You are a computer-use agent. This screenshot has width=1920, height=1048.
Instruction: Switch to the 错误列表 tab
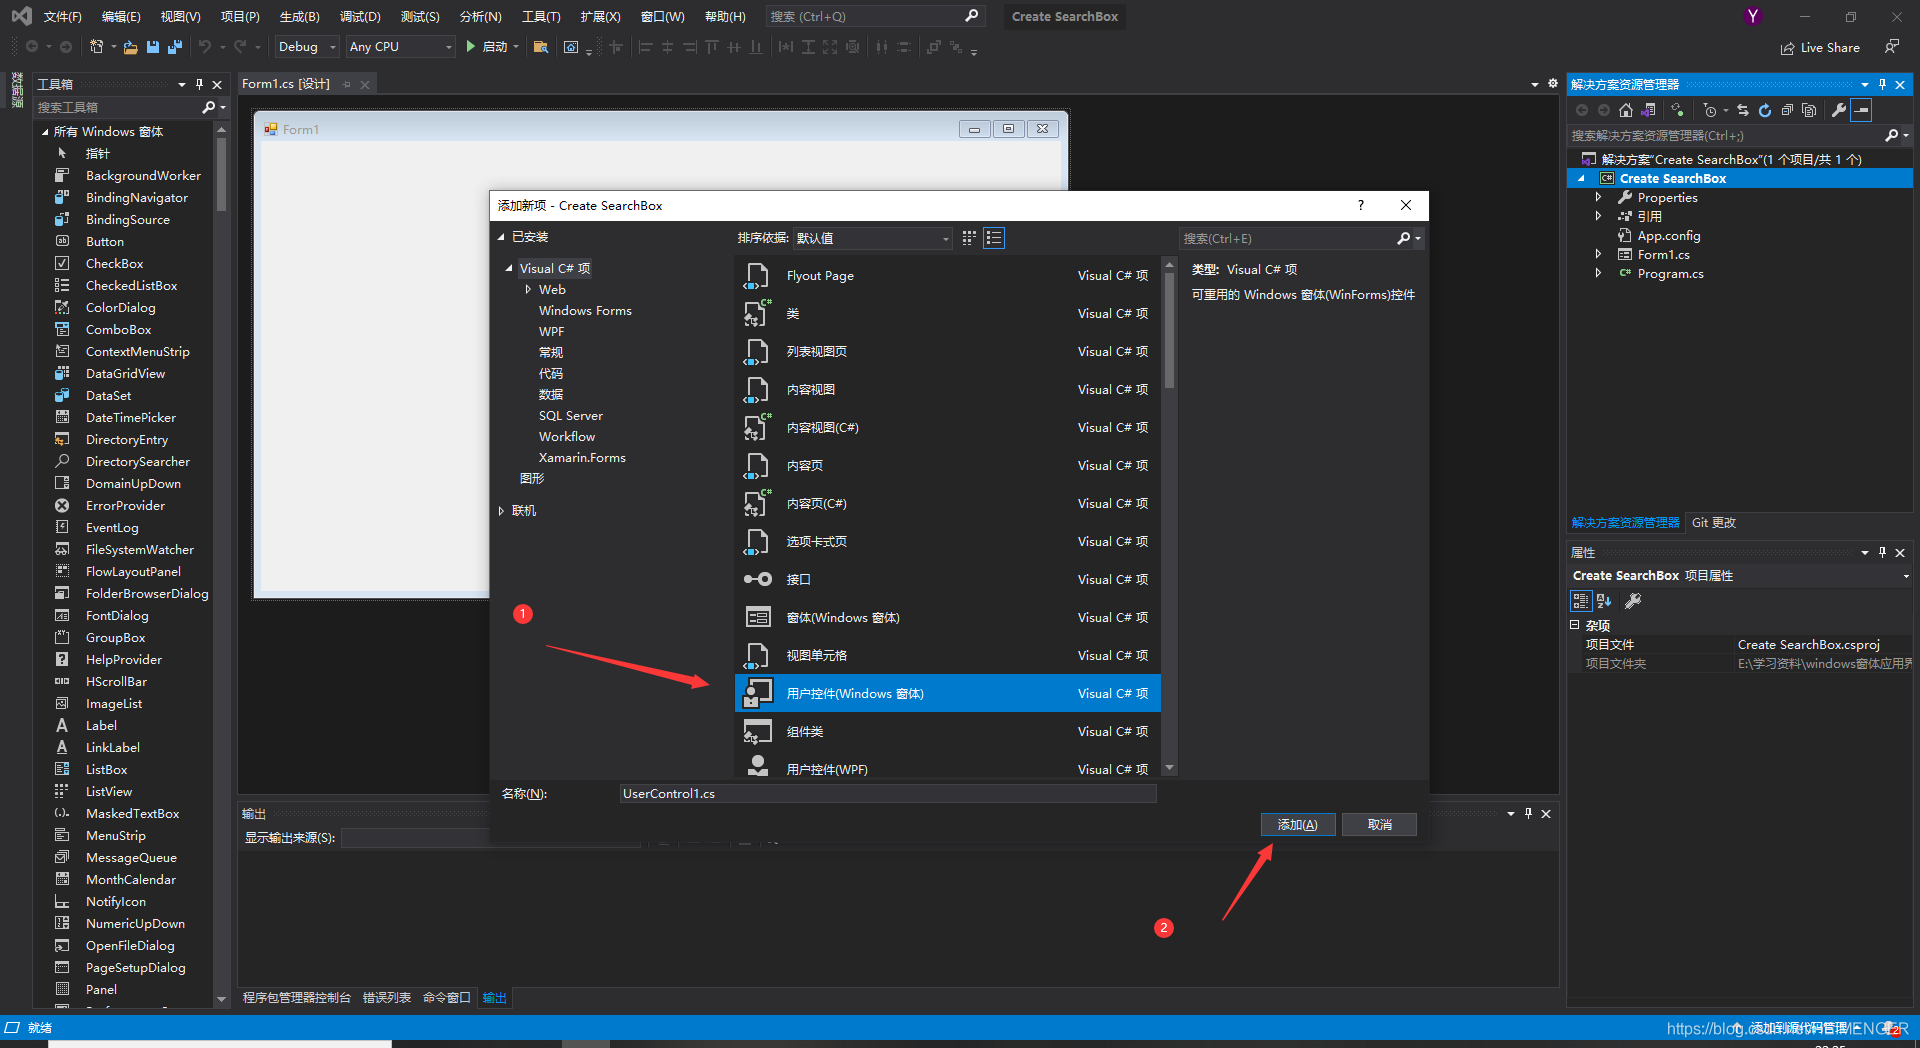pyautogui.click(x=386, y=998)
